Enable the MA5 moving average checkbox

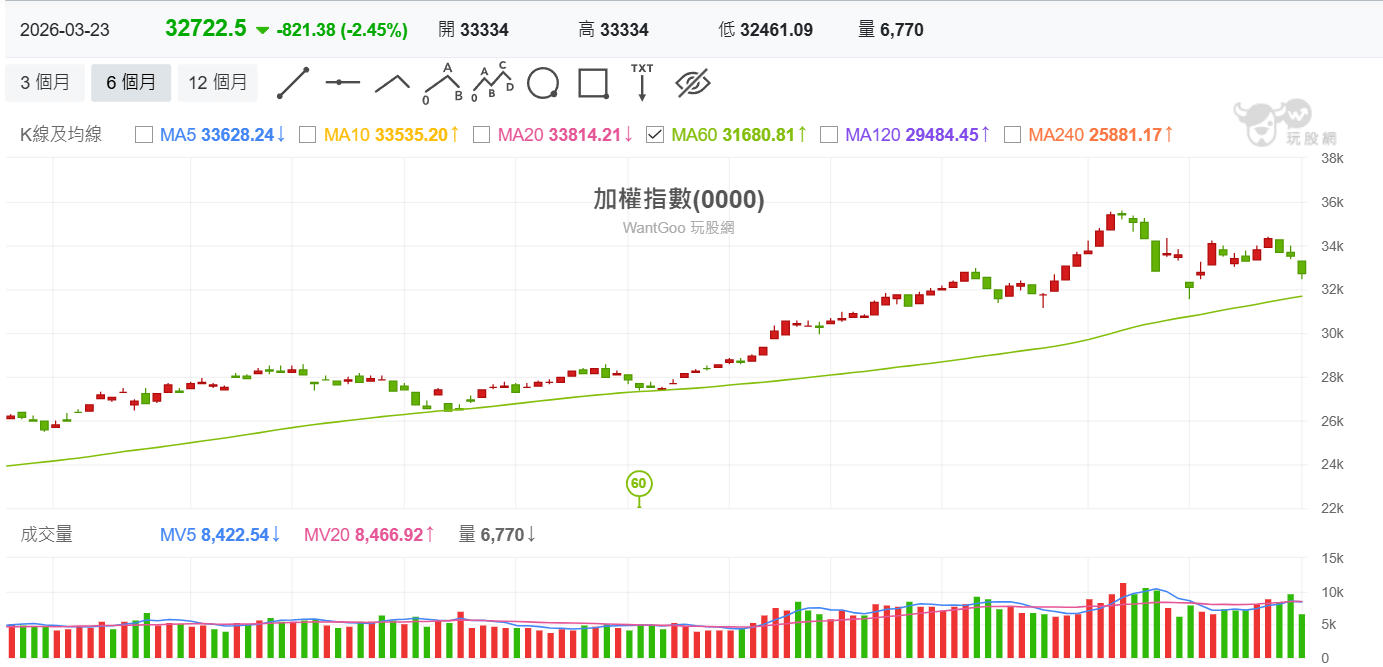144,134
